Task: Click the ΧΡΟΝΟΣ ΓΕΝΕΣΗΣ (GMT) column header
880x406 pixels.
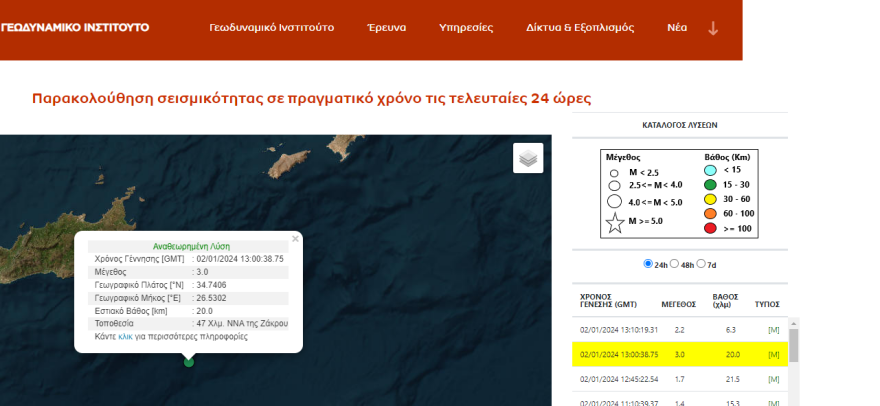Action: click(608, 300)
